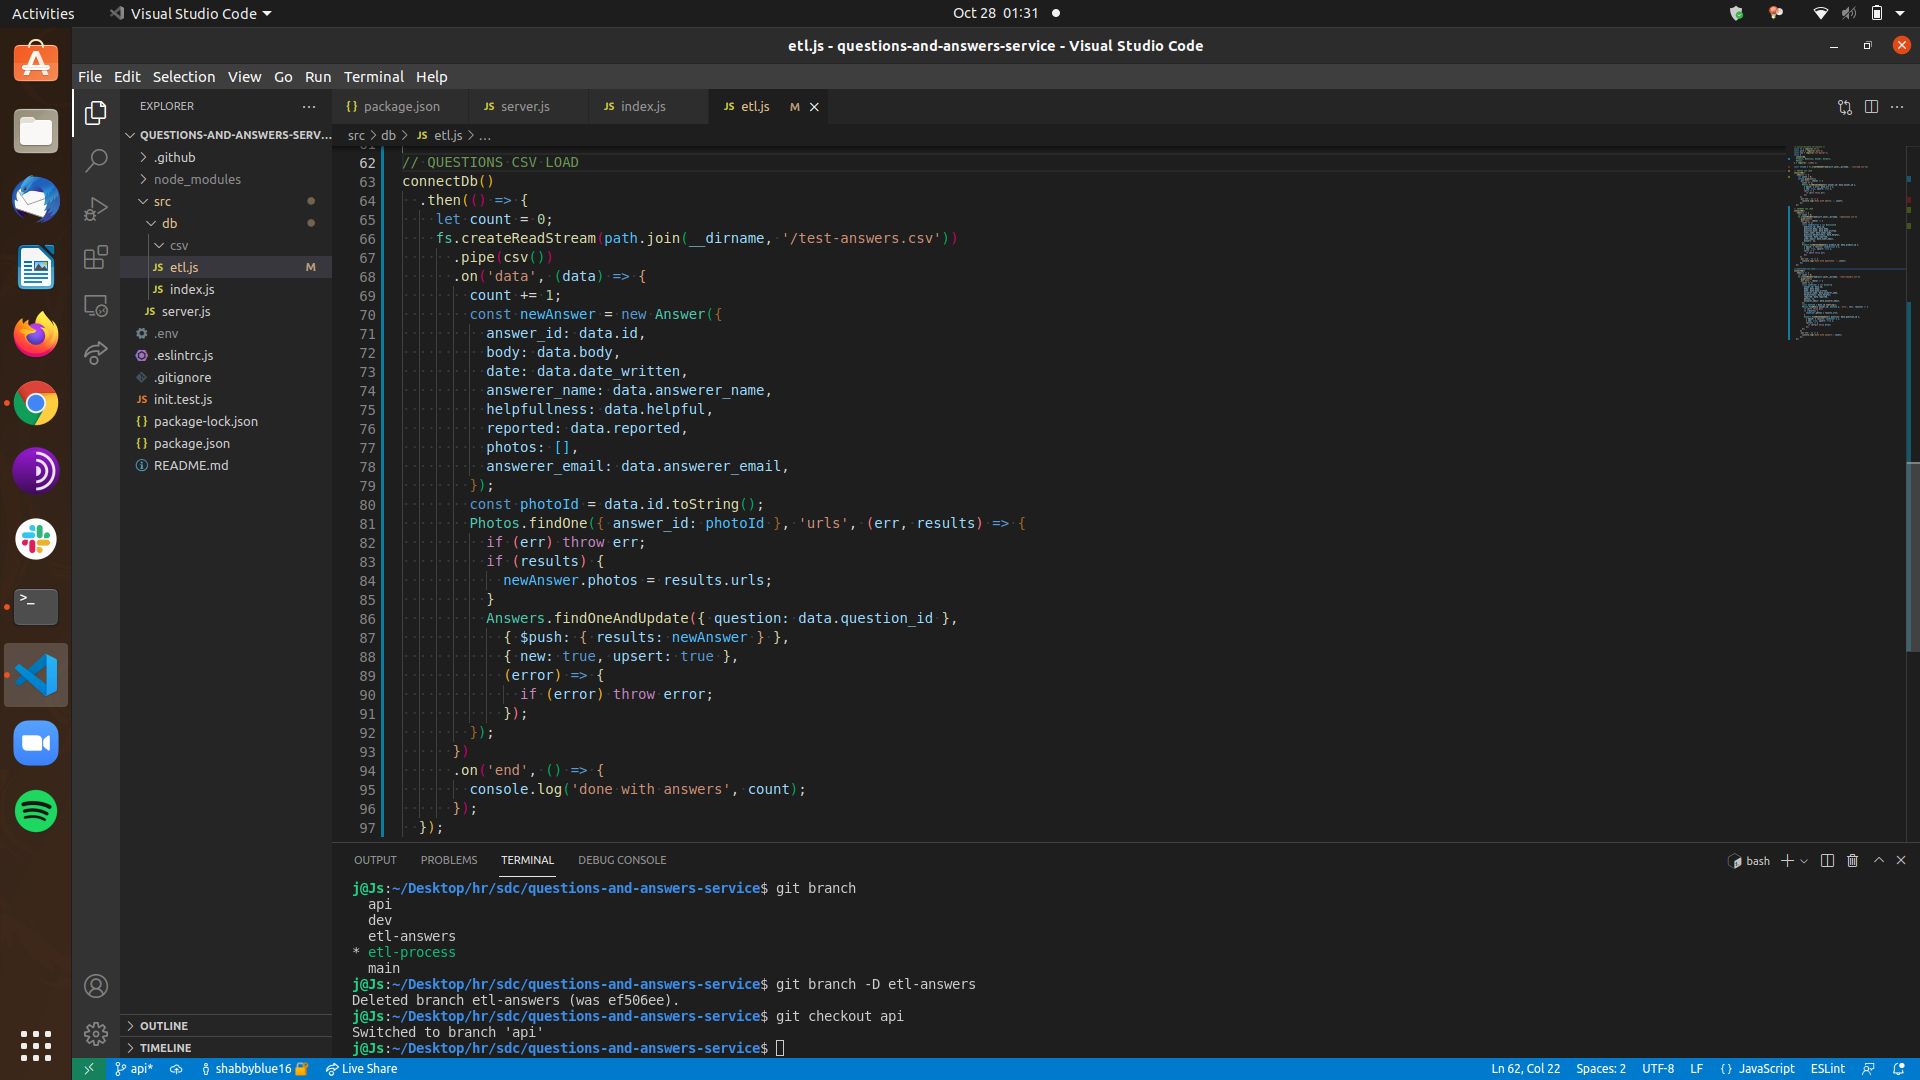
Task: Open the Search view in activity bar
Action: click(96, 161)
